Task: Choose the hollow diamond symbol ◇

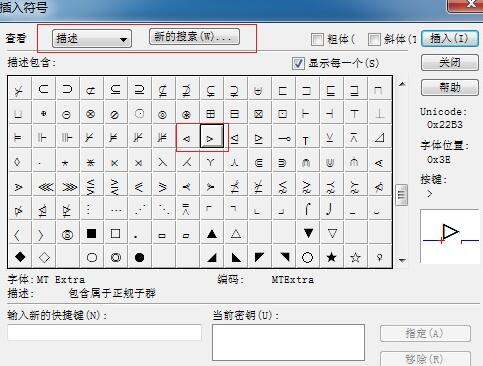Action: tap(44, 257)
